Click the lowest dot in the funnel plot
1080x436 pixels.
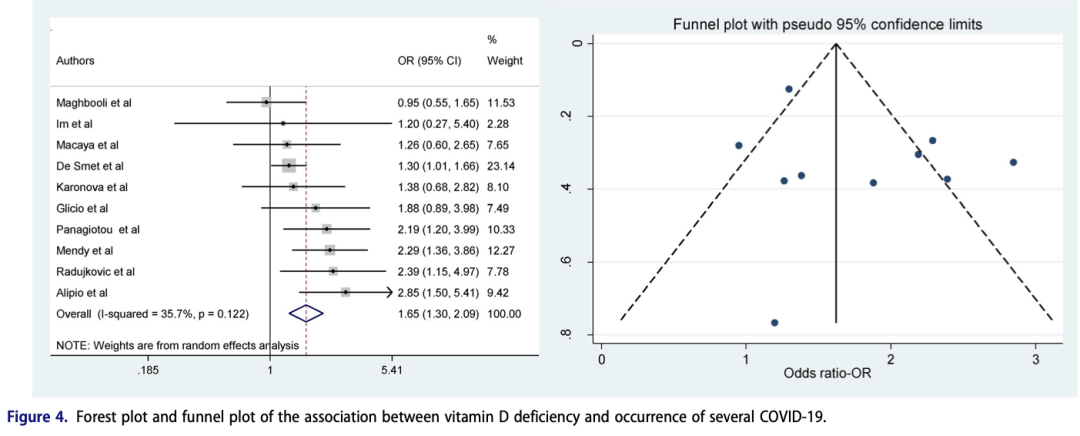click(x=774, y=323)
